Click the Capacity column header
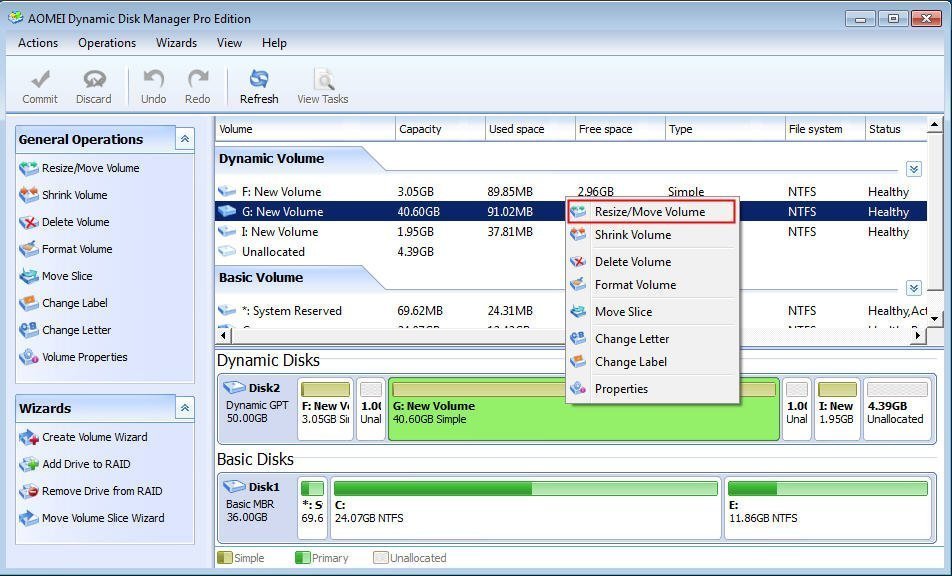 point(440,129)
